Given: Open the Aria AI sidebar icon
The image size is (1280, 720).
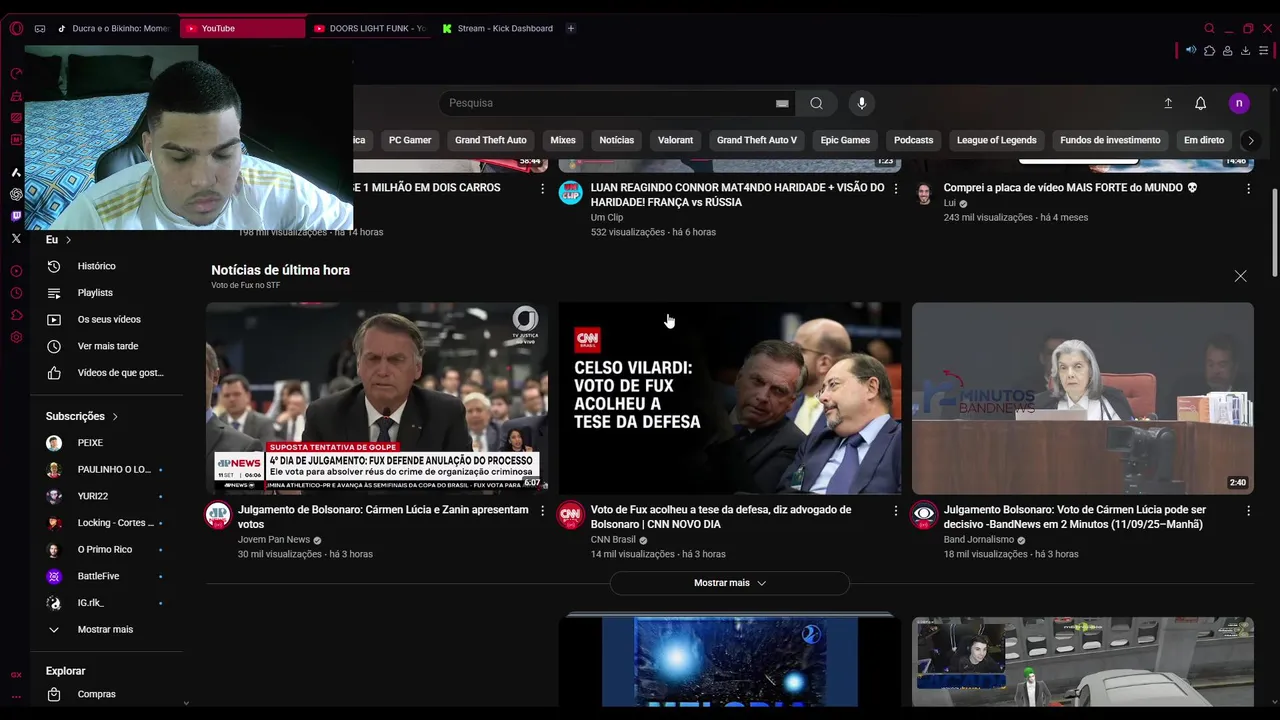Looking at the screenshot, I should pyautogui.click(x=16, y=172).
